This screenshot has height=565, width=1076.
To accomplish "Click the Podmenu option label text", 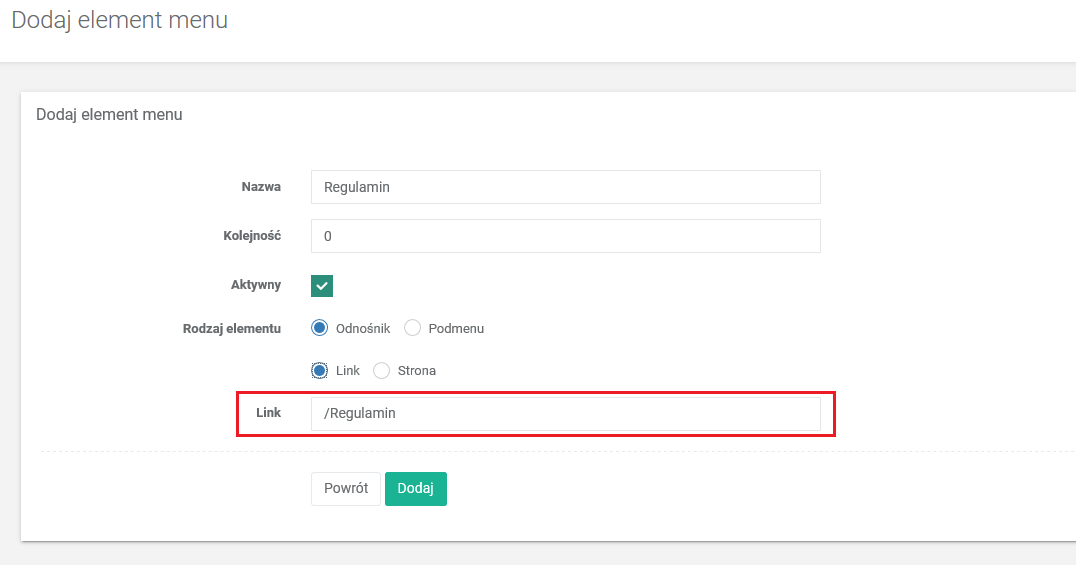I will [456, 328].
